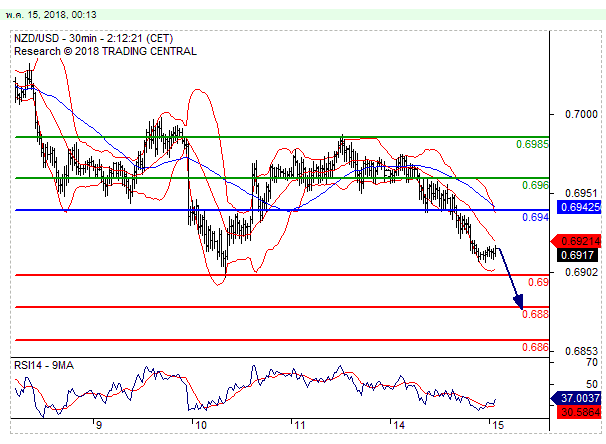Click the red 0.69214 price tag
Viewport: 606px width, 444px height.
[x=576, y=241]
